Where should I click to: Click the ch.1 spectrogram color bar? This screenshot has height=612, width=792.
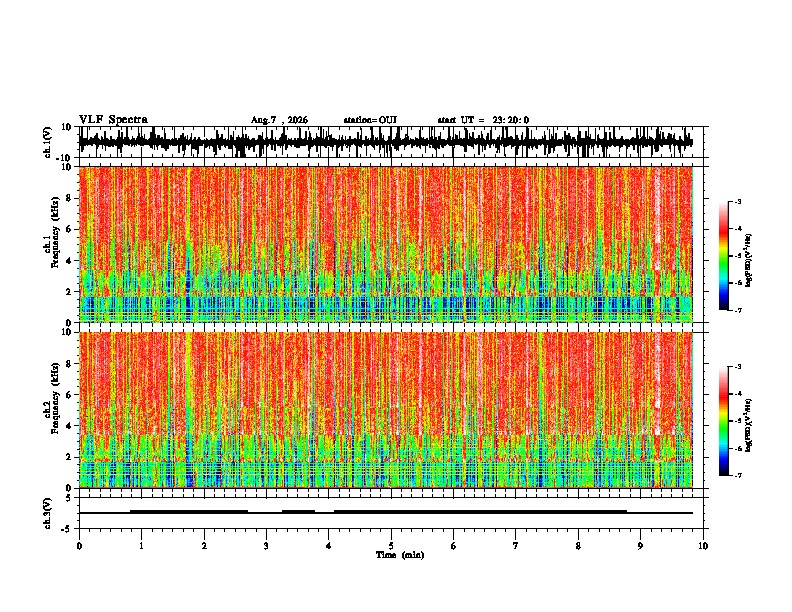(x=723, y=256)
